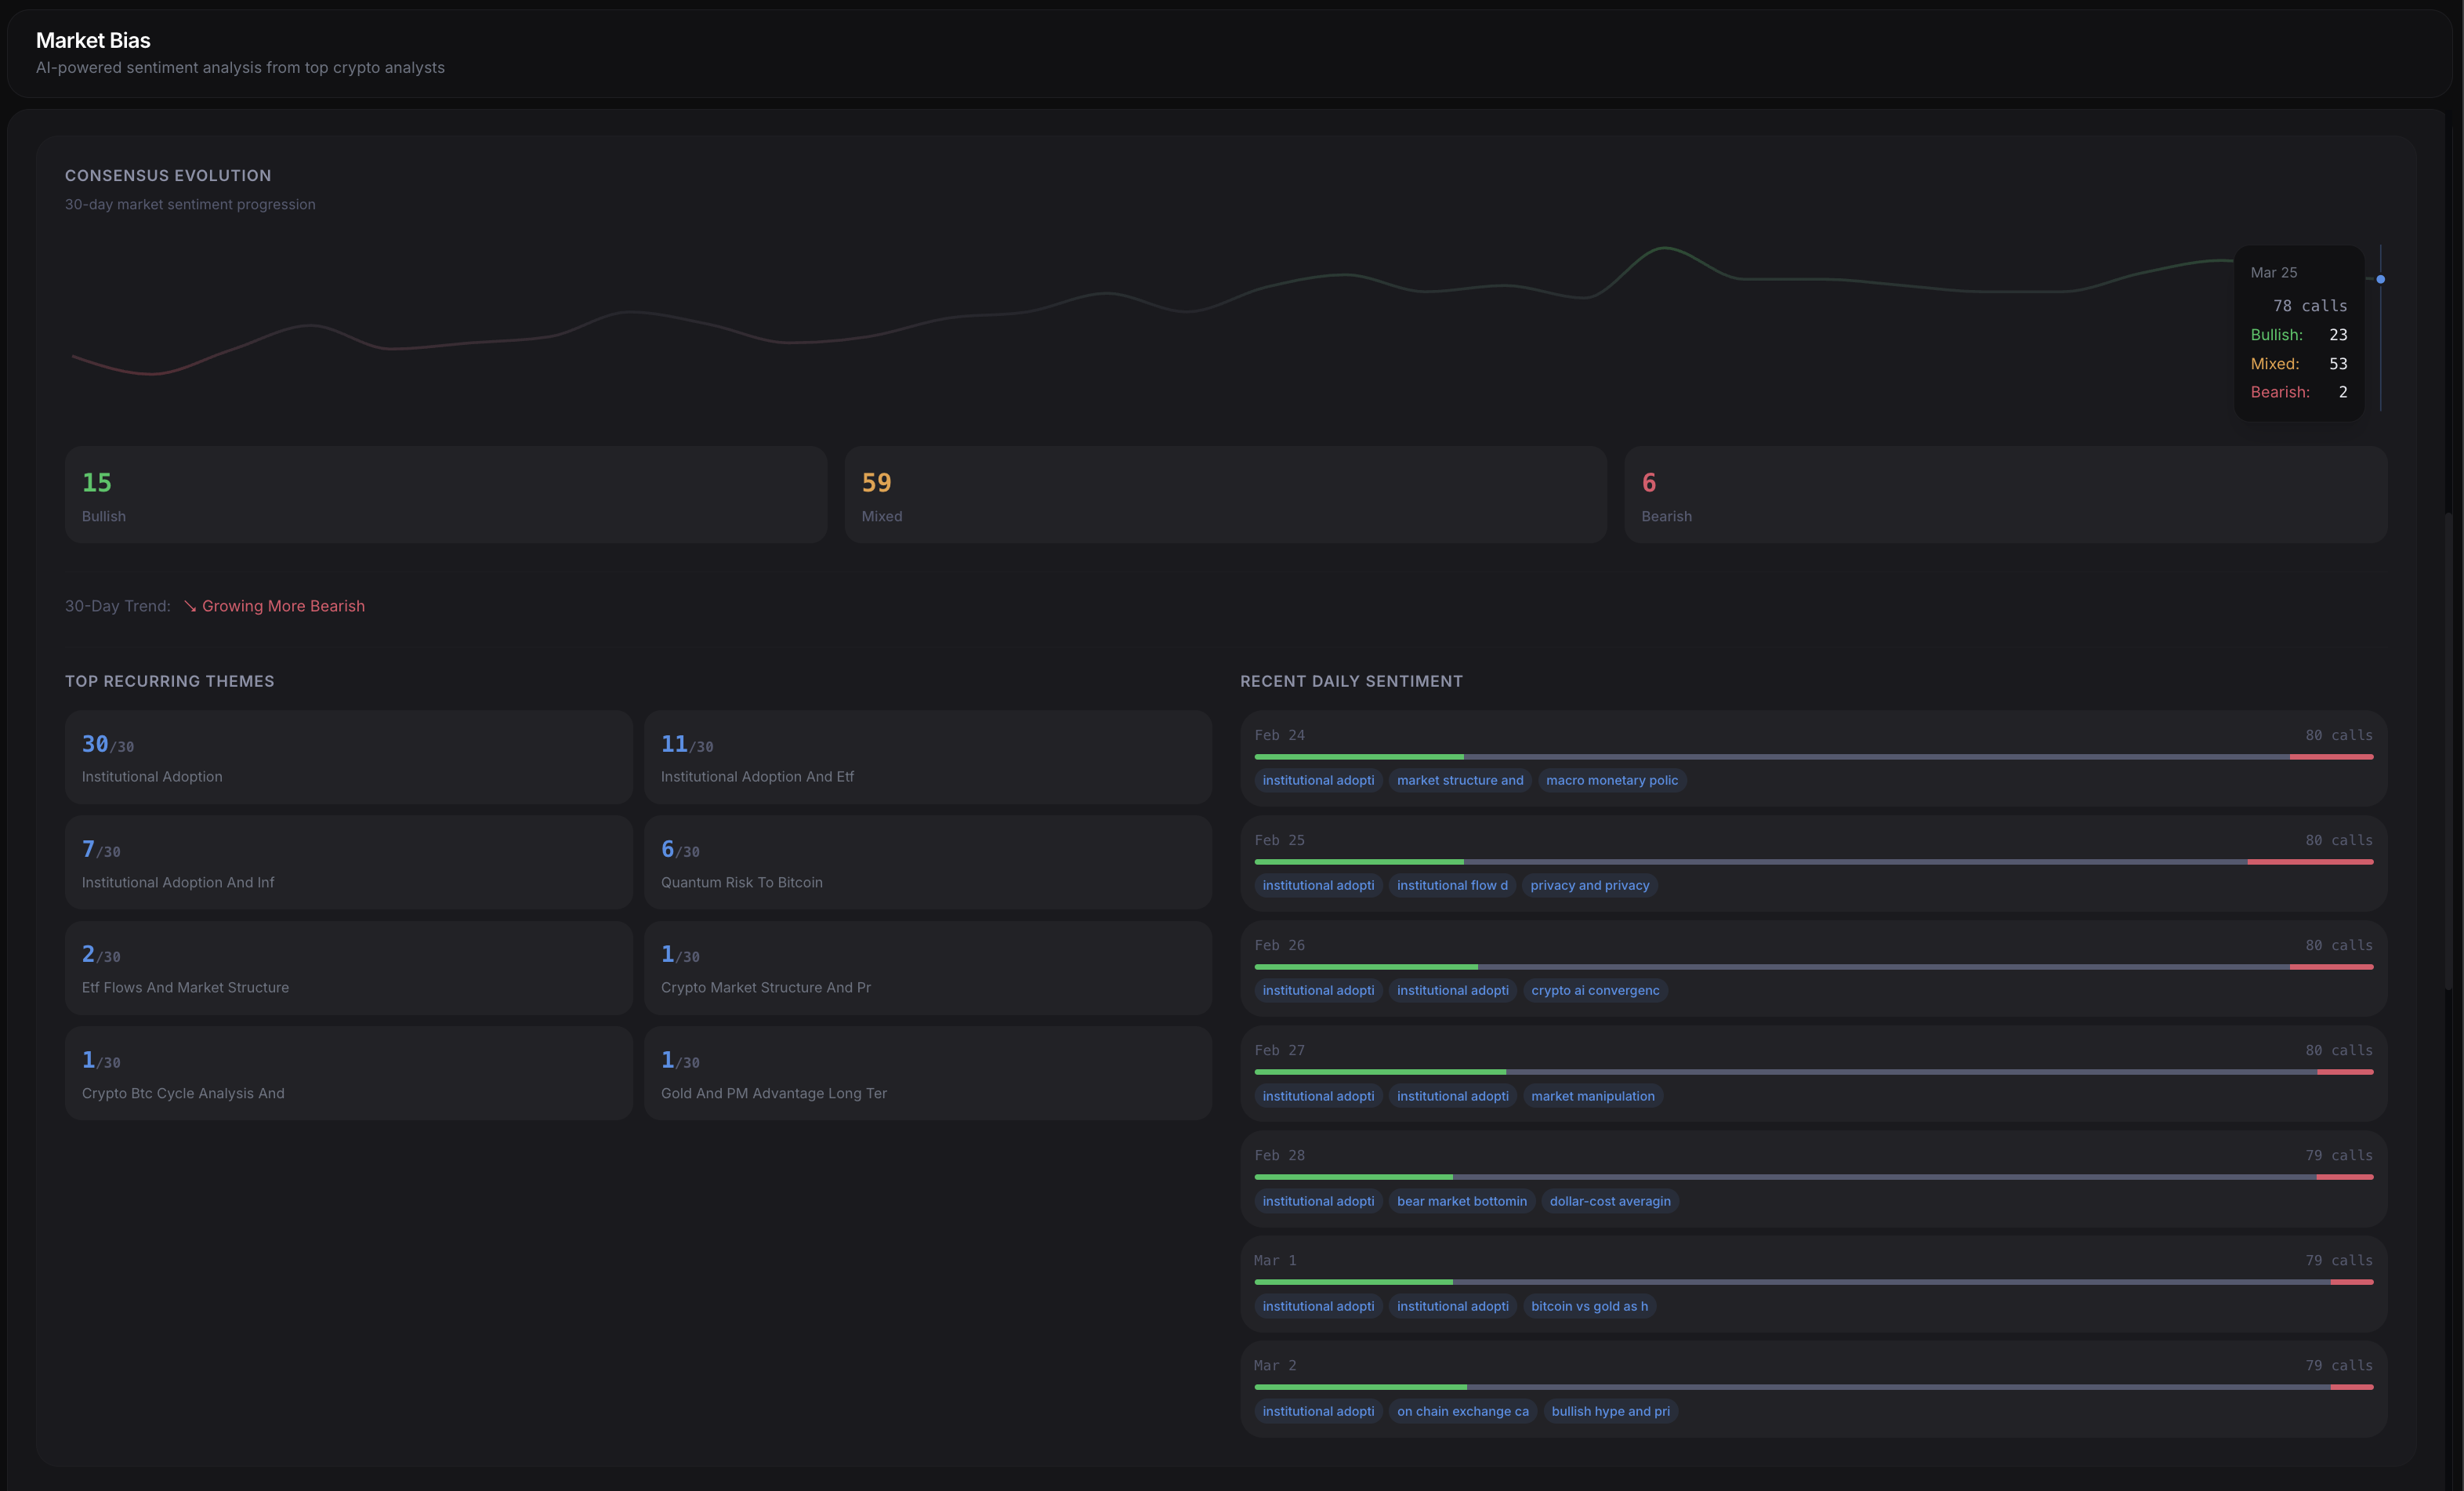Click the Growing More Bearish trend arrow icon
This screenshot has height=1491, width=2464.
pyautogui.click(x=190, y=606)
